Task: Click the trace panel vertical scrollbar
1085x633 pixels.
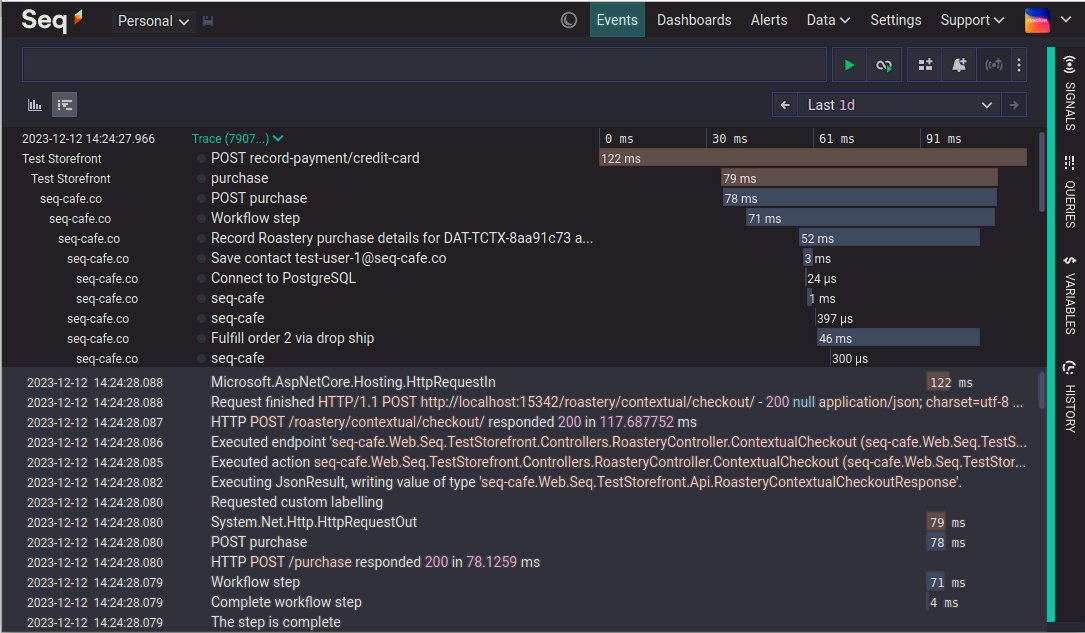Action: tap(1042, 173)
